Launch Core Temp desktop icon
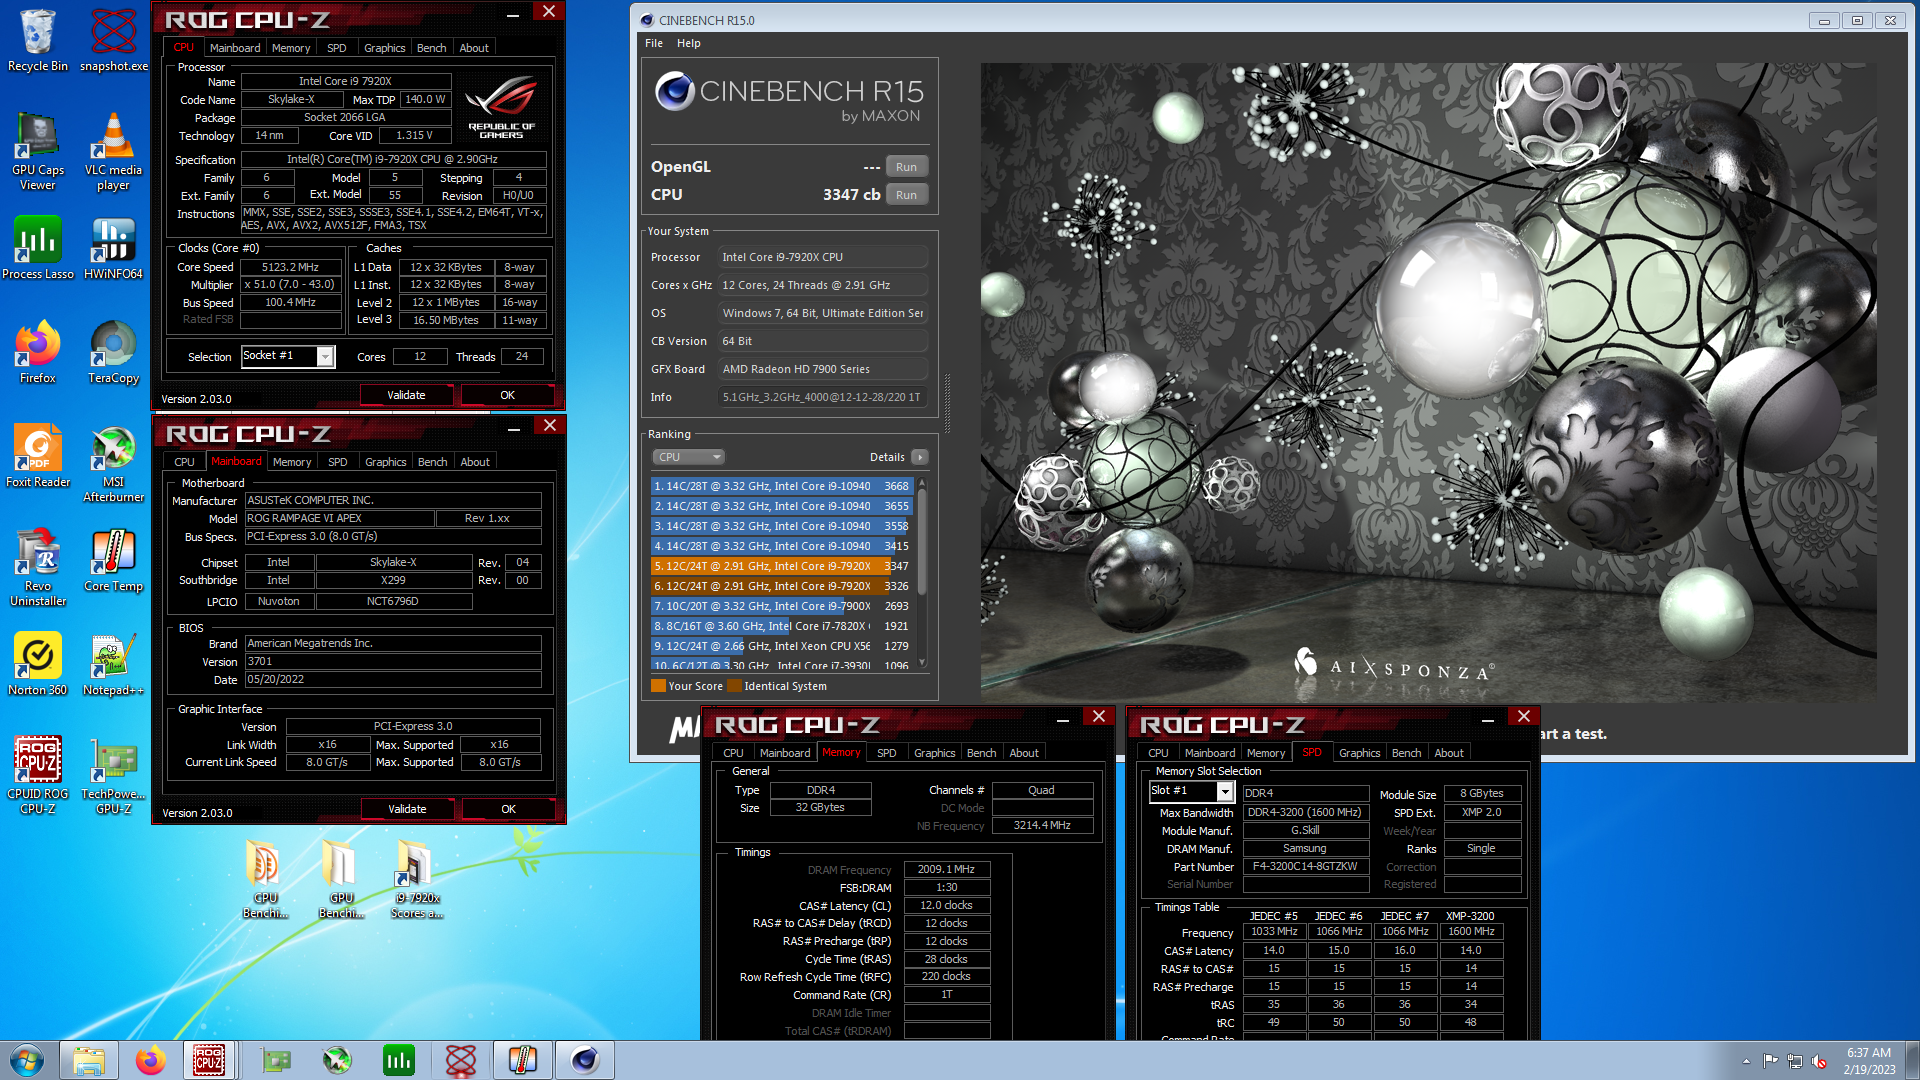Viewport: 1920px width, 1080px height. tap(114, 560)
